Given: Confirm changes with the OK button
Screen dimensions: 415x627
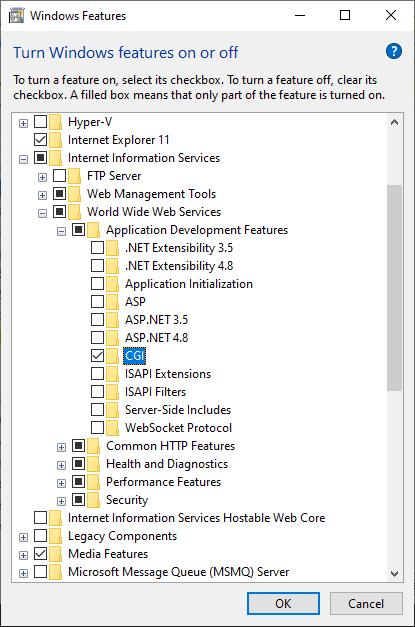Looking at the screenshot, I should [x=283, y=603].
